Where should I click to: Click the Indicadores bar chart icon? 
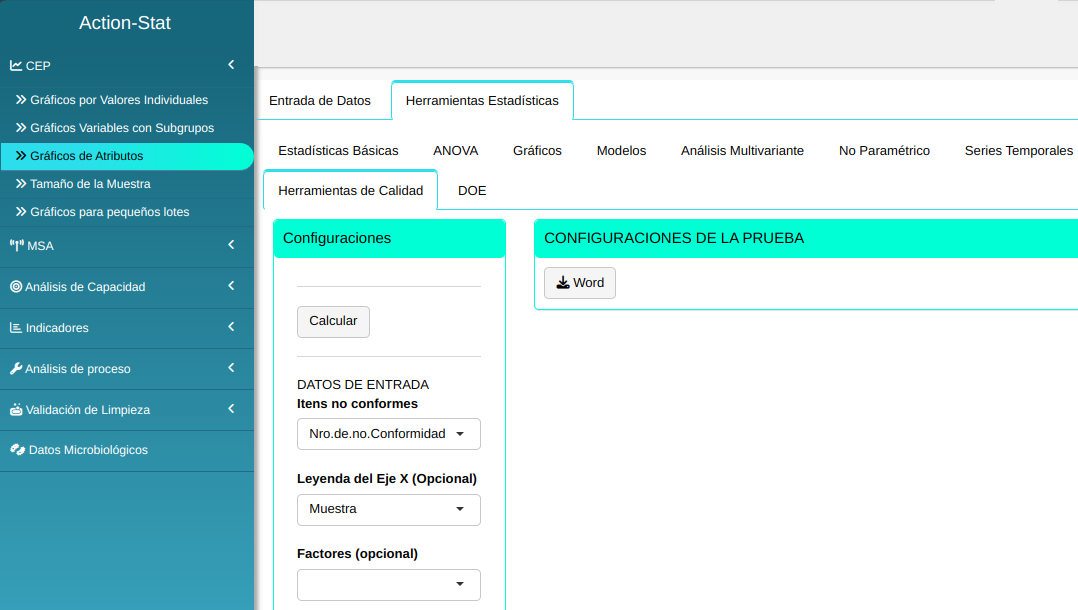click(x=16, y=328)
